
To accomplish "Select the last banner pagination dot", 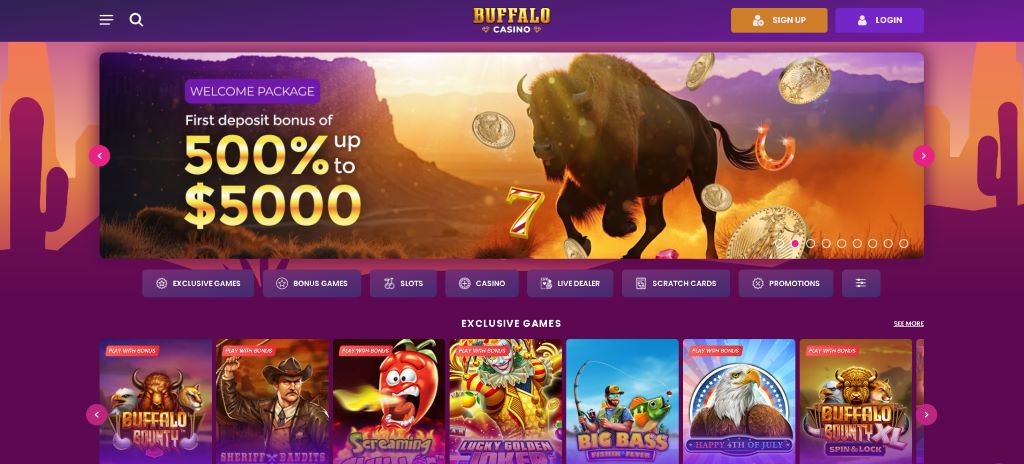I will [x=904, y=243].
